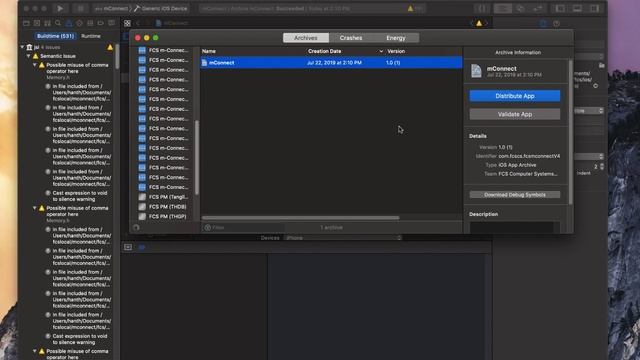Toggle the Inspectors panel visibility
Viewport: 640px width, 360px height.
point(594,8)
